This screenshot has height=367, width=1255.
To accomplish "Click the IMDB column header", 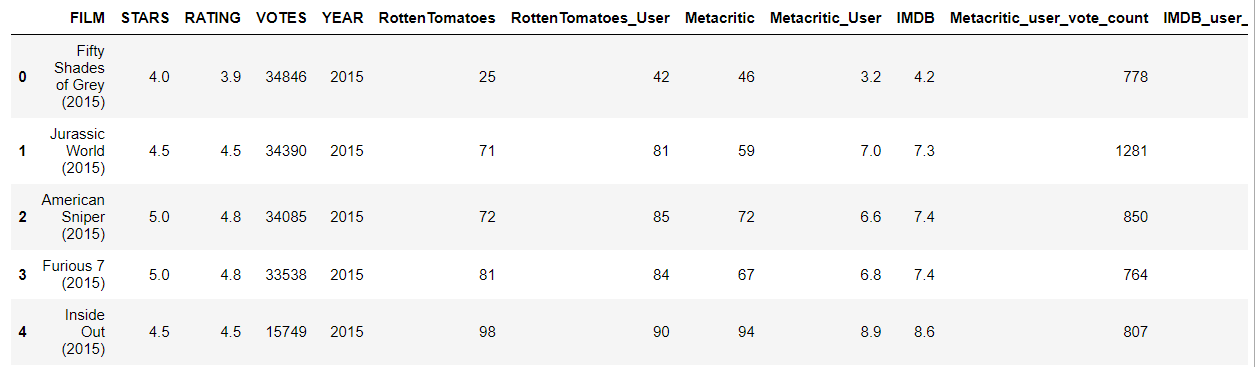I will point(915,18).
